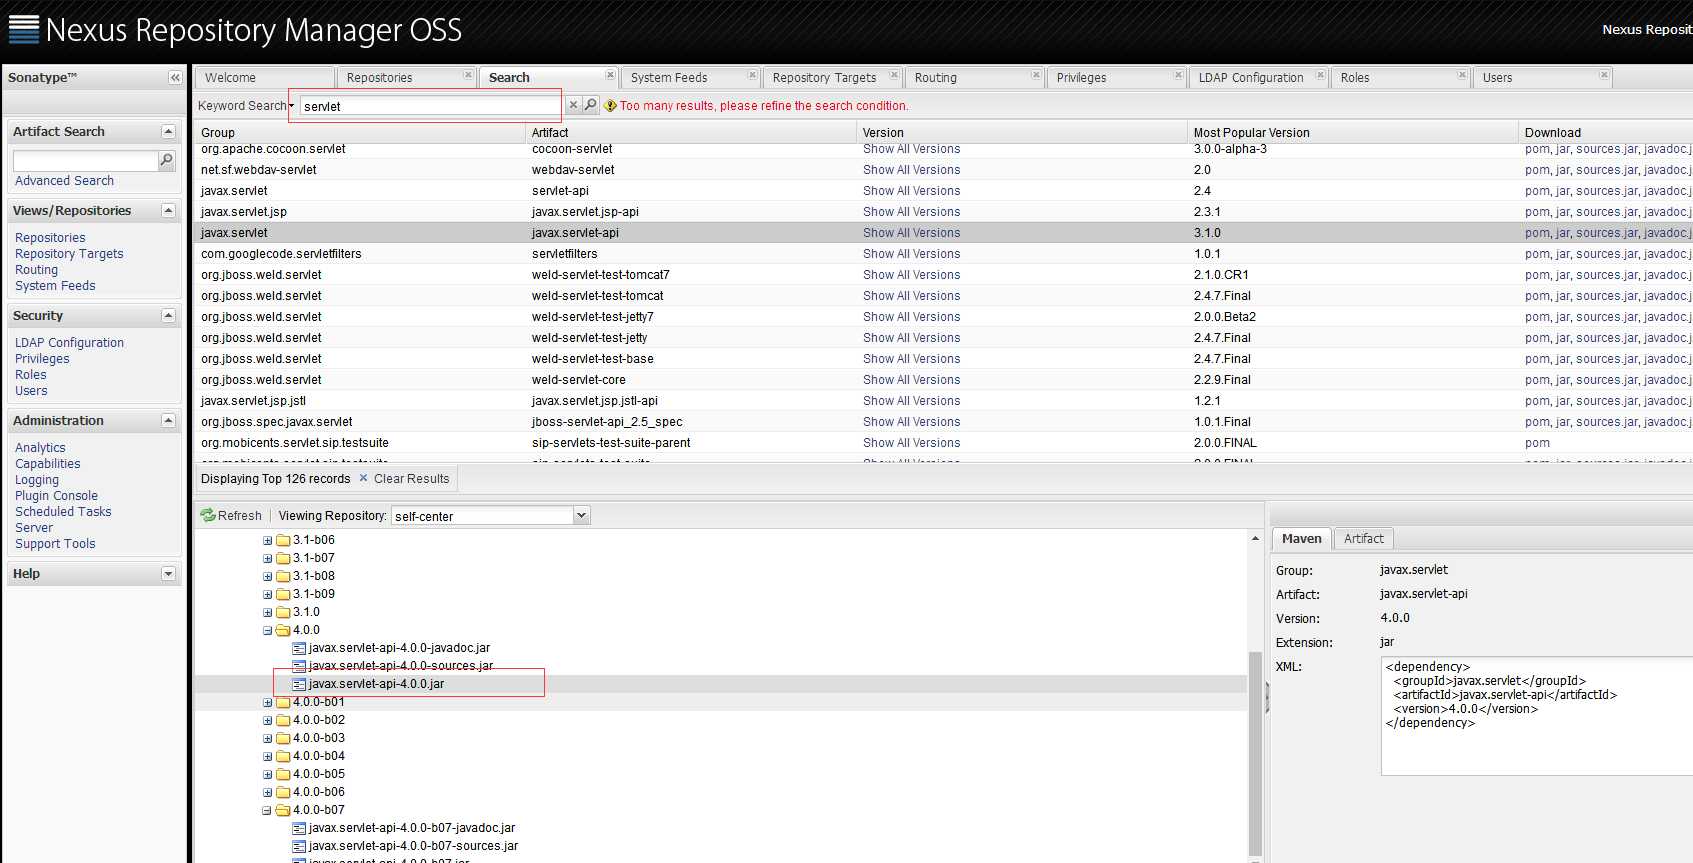Screen dimensions: 1693x863
Task: Close the Routing tab
Action: click(1036, 75)
